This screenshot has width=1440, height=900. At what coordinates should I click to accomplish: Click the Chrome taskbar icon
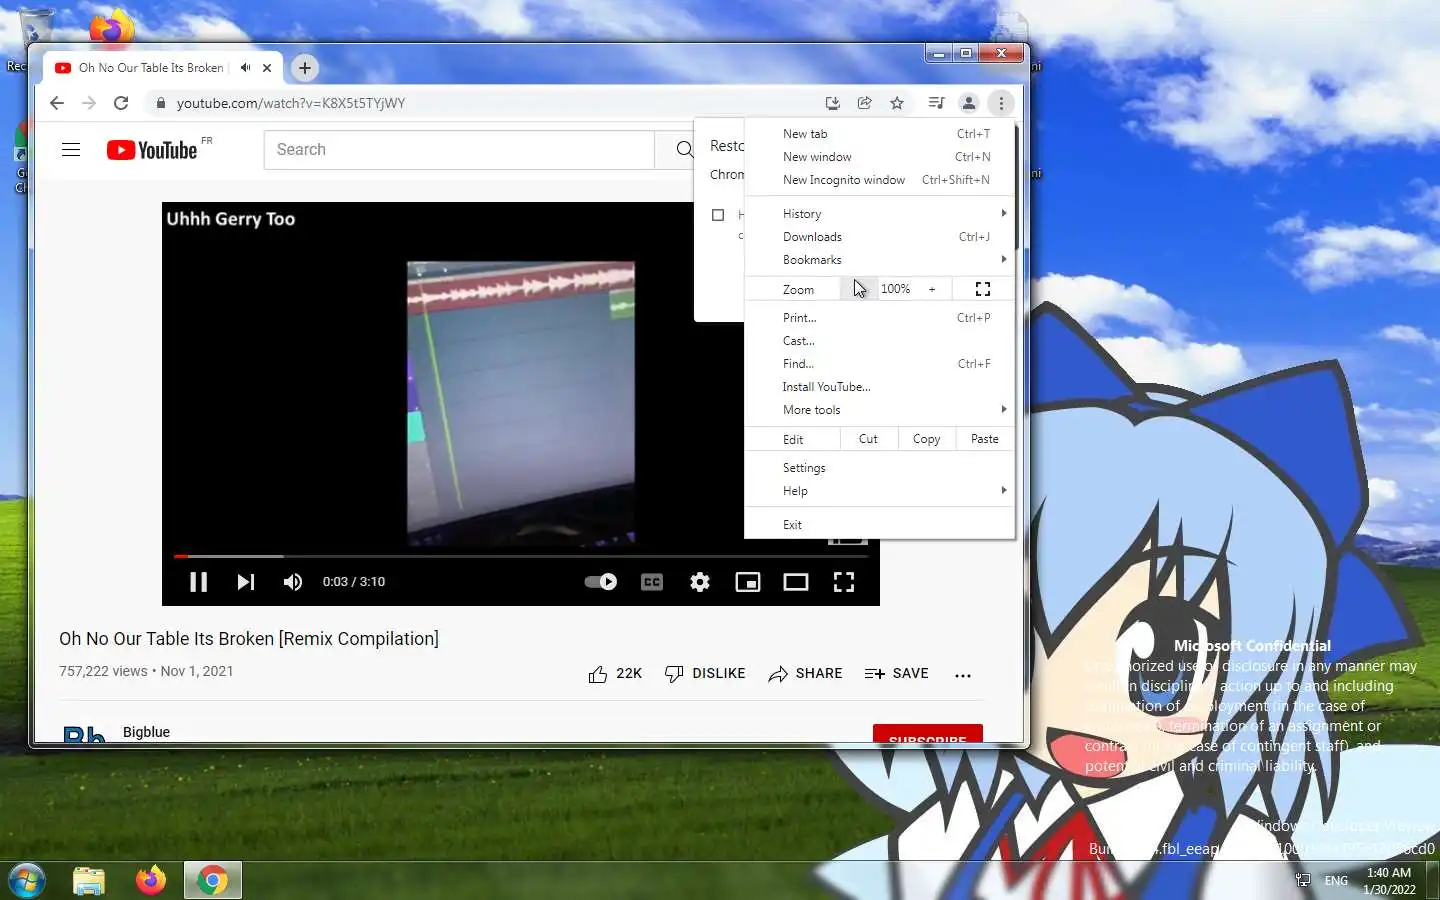click(x=212, y=881)
